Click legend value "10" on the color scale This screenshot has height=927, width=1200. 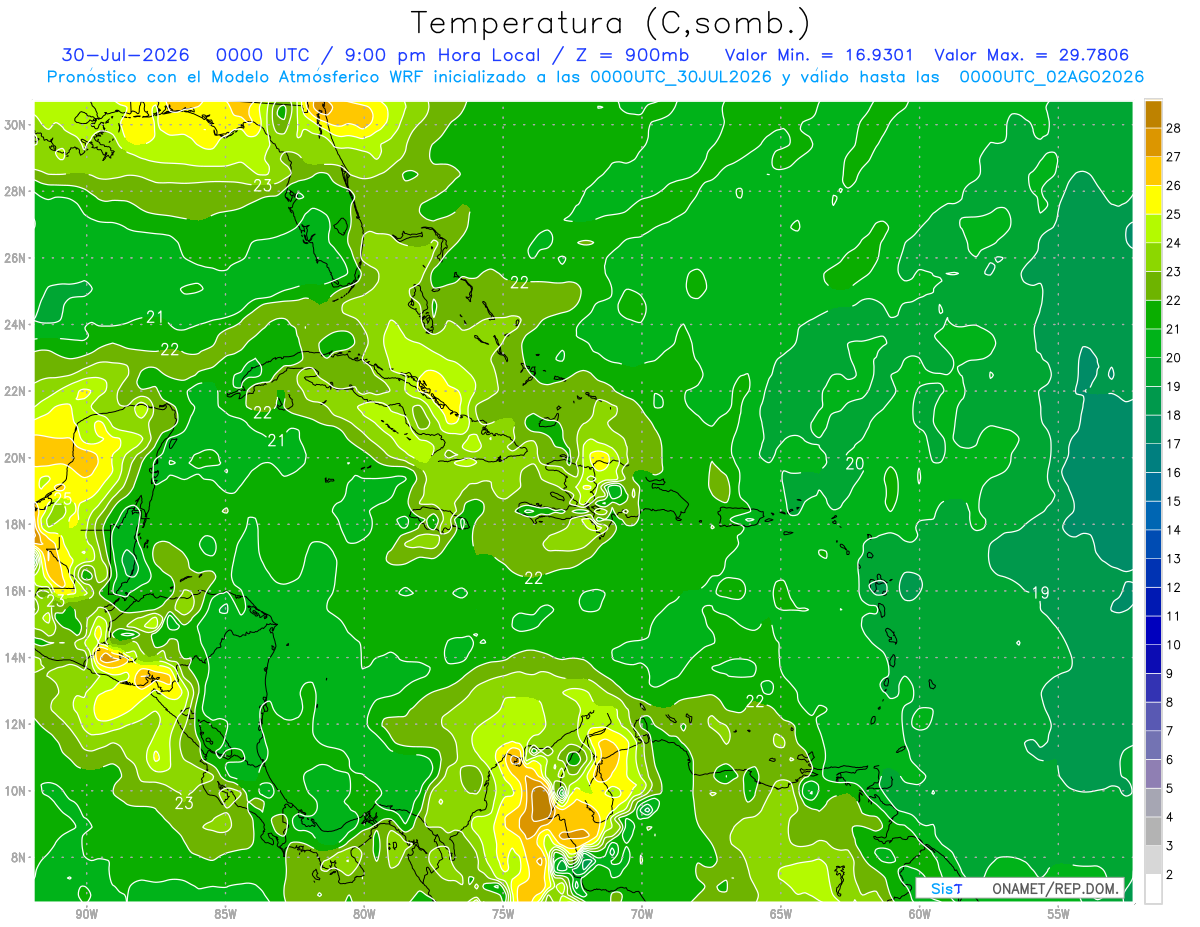1174,645
